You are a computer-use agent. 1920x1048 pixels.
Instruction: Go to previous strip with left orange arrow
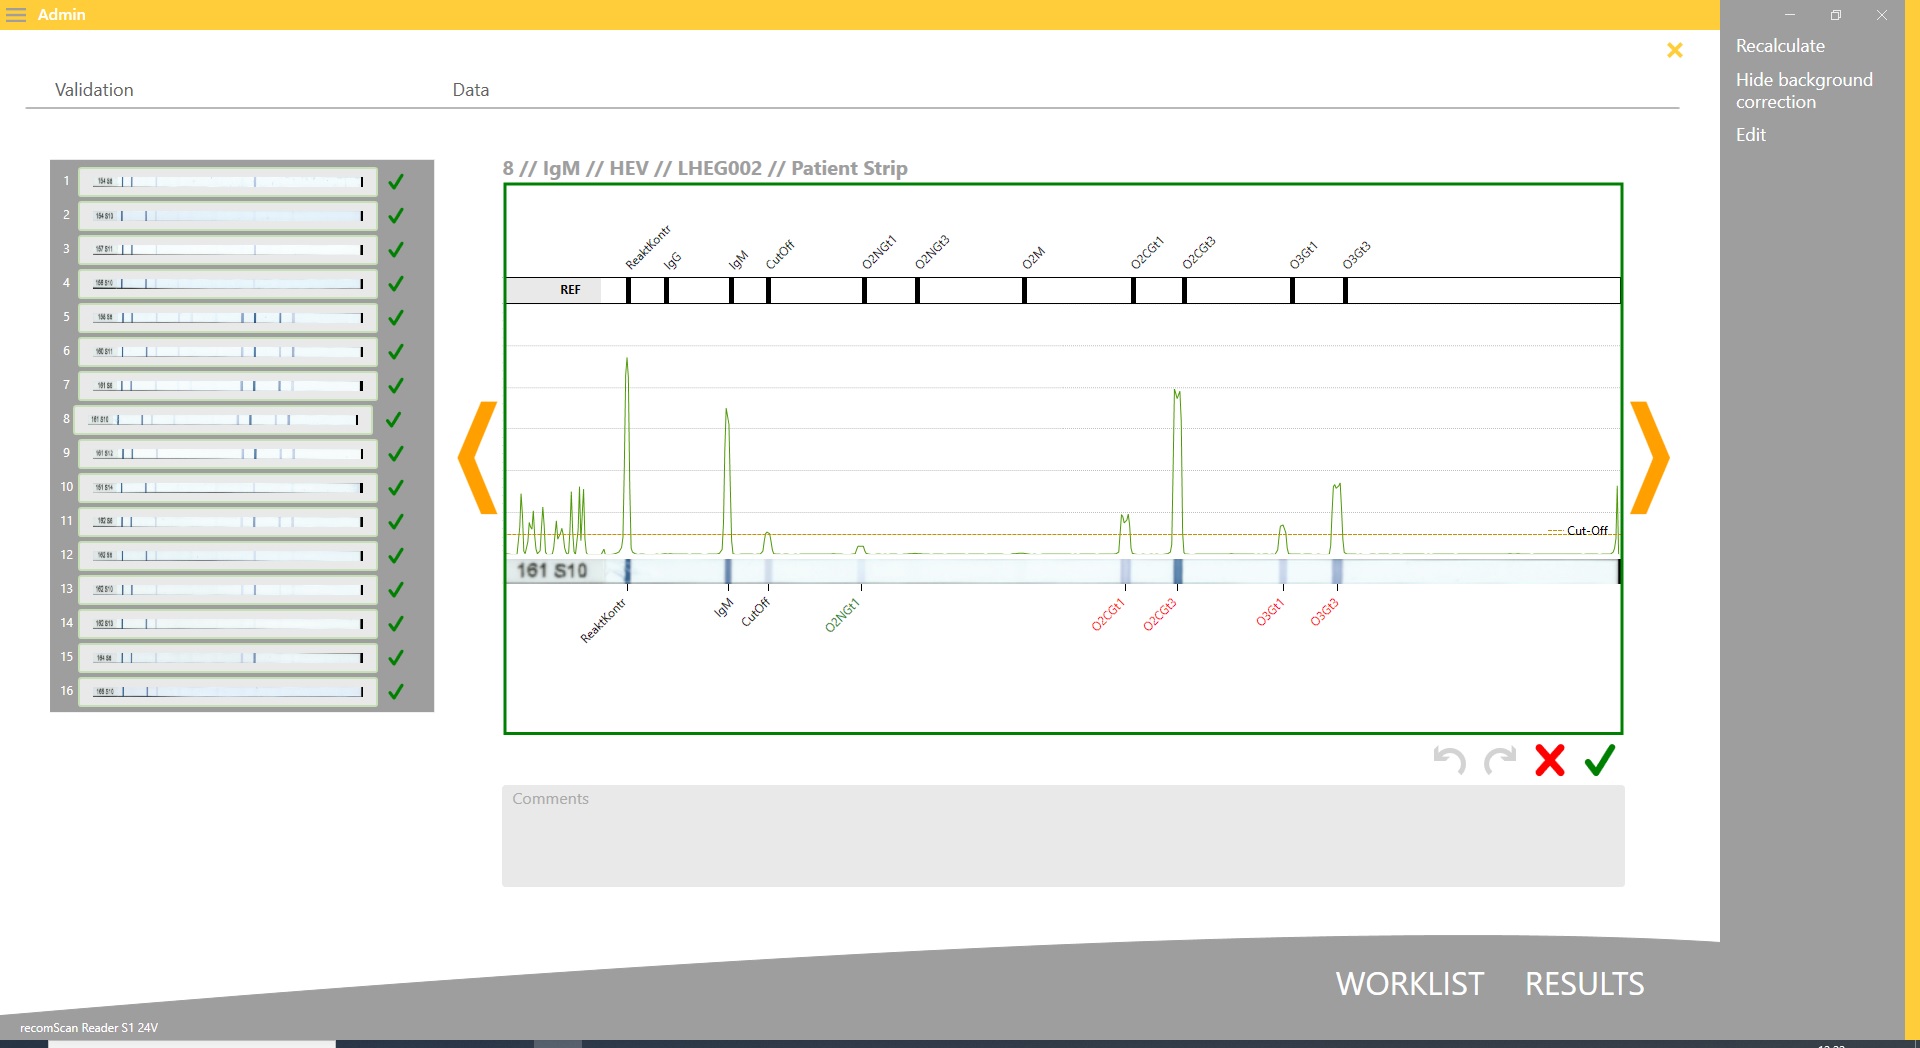coord(479,458)
